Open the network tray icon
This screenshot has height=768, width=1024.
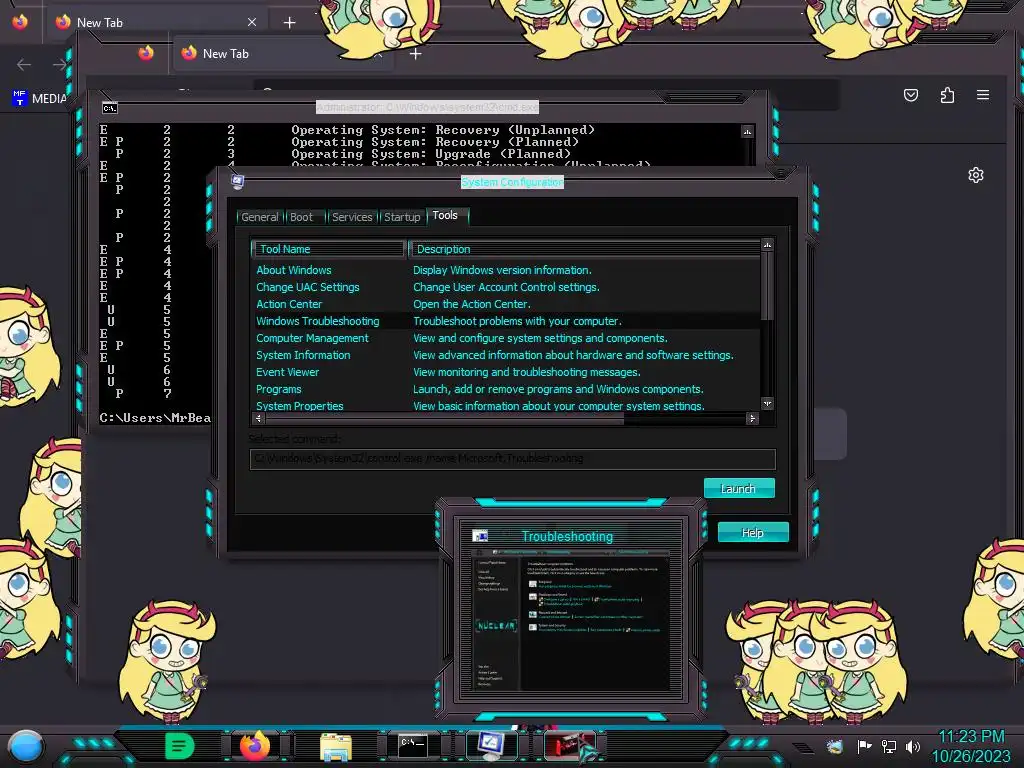(889, 746)
